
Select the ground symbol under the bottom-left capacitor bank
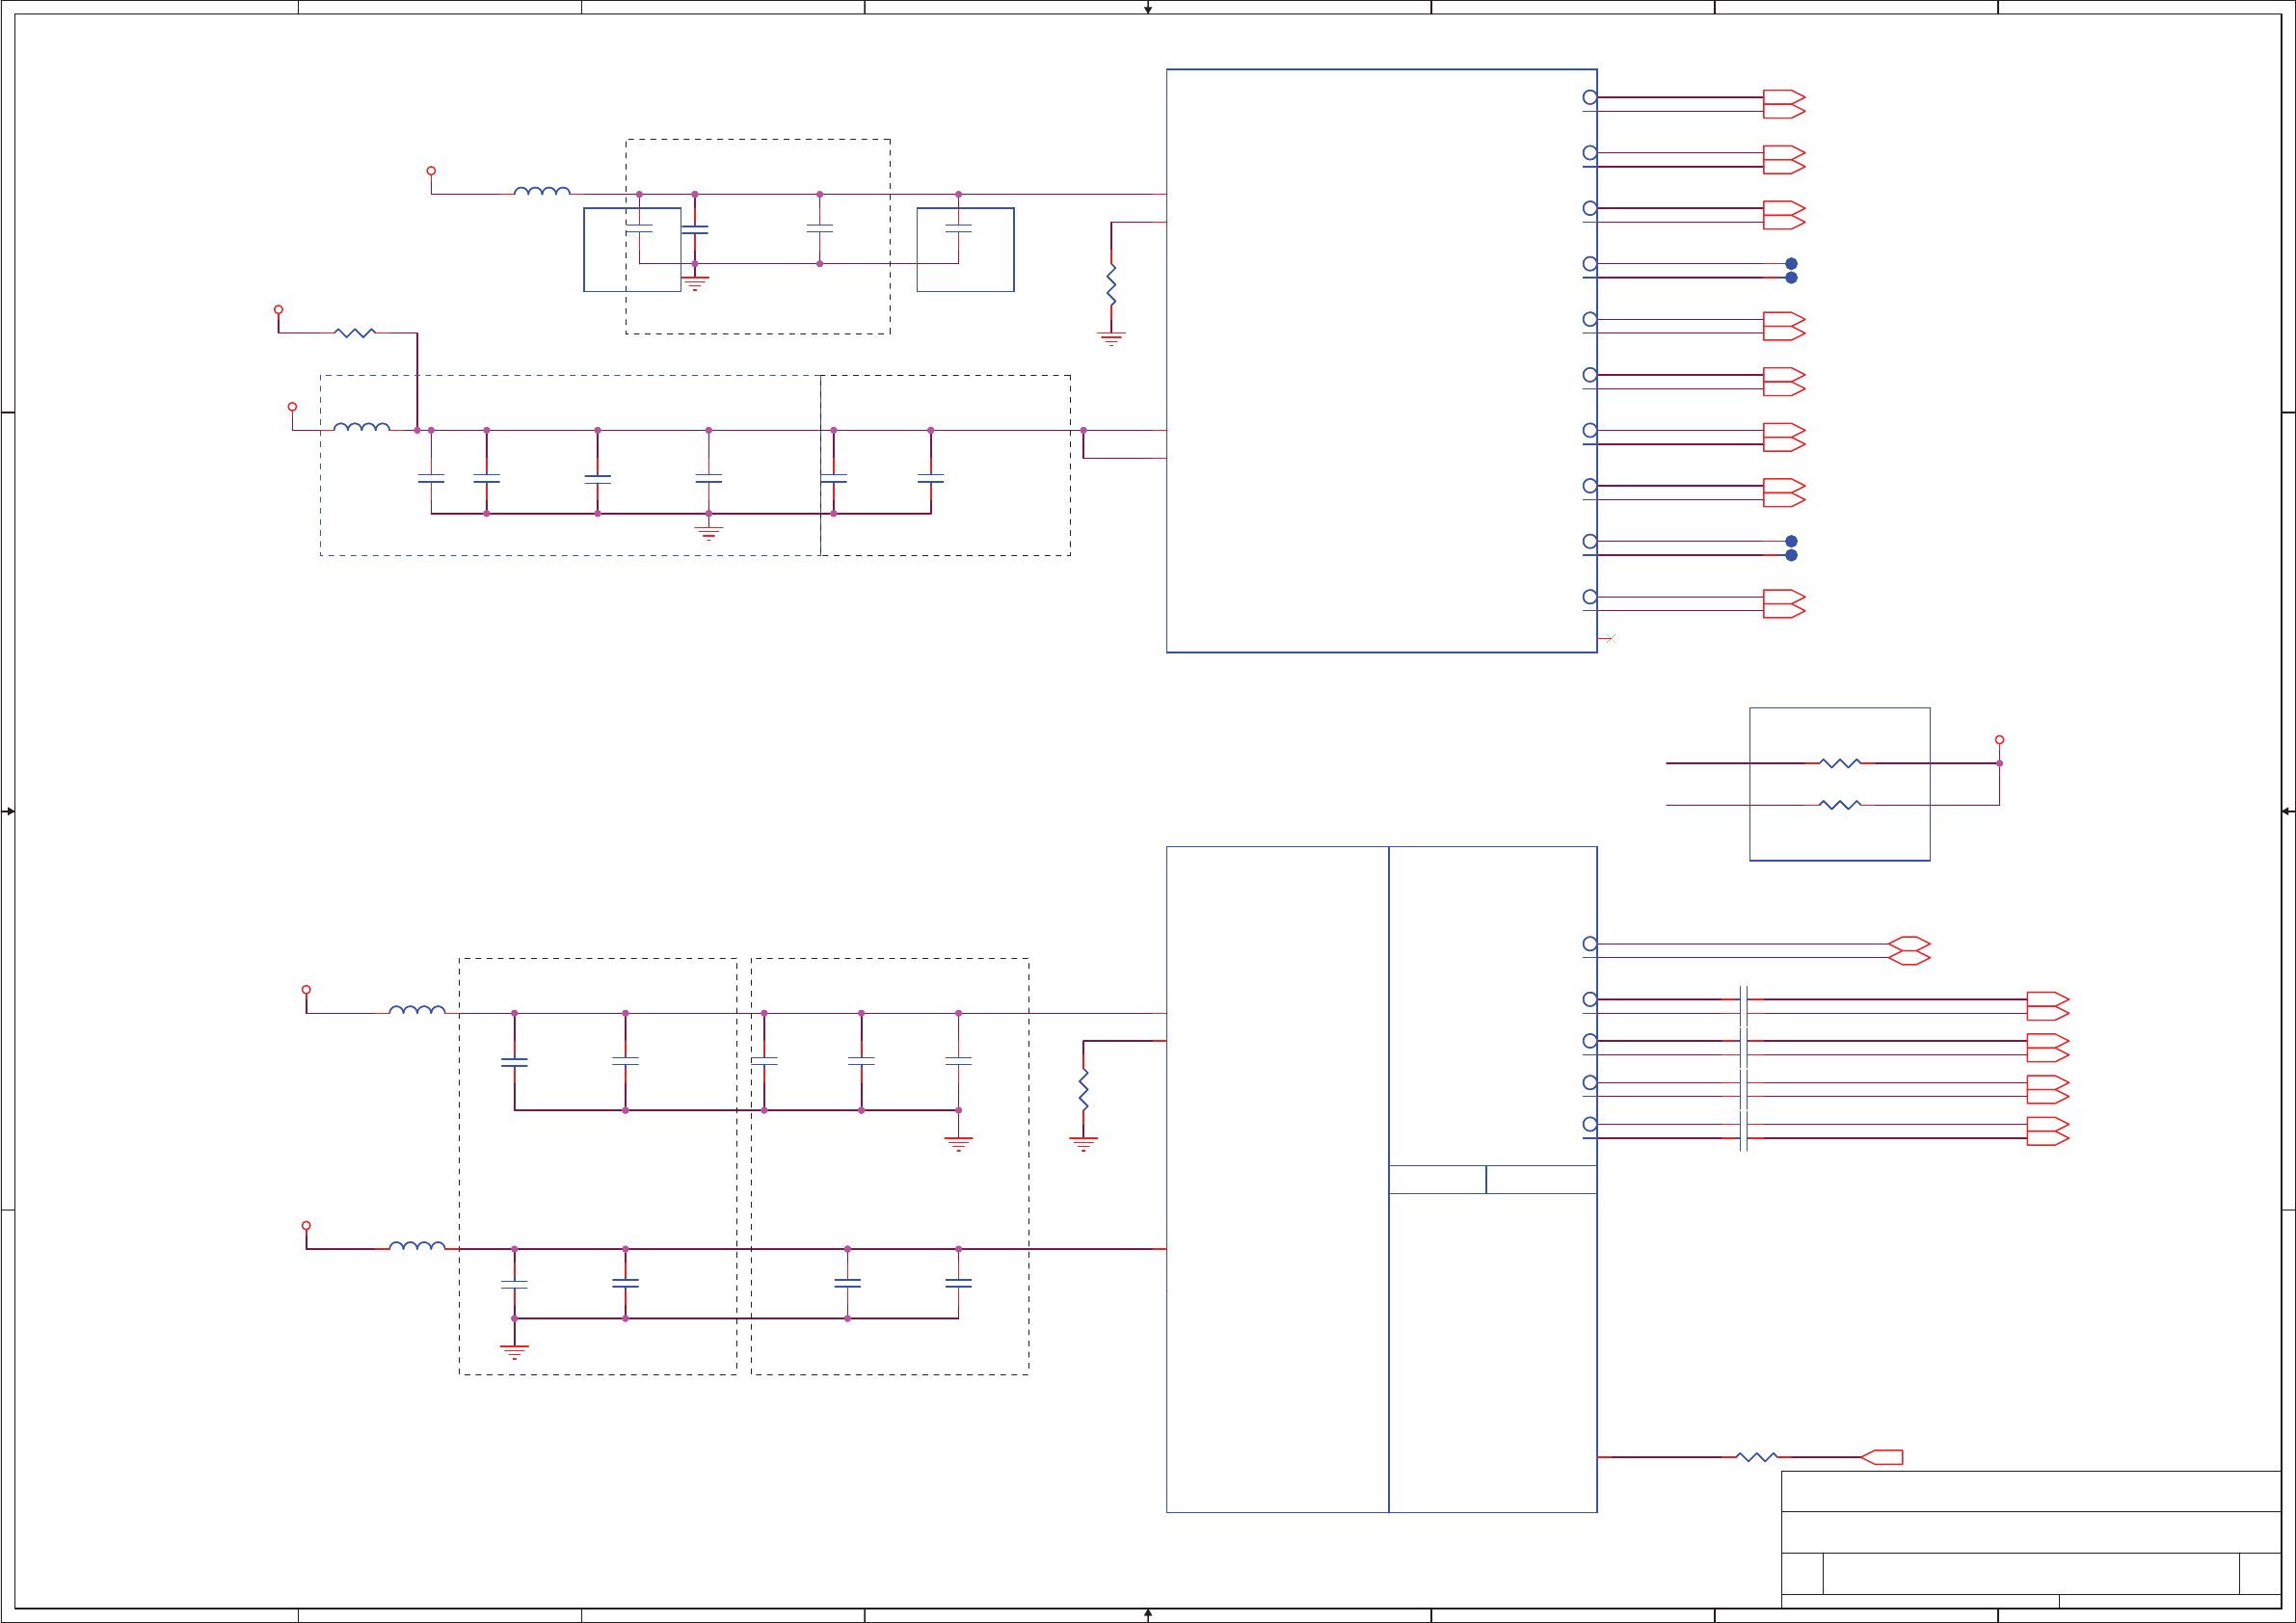[x=514, y=1352]
